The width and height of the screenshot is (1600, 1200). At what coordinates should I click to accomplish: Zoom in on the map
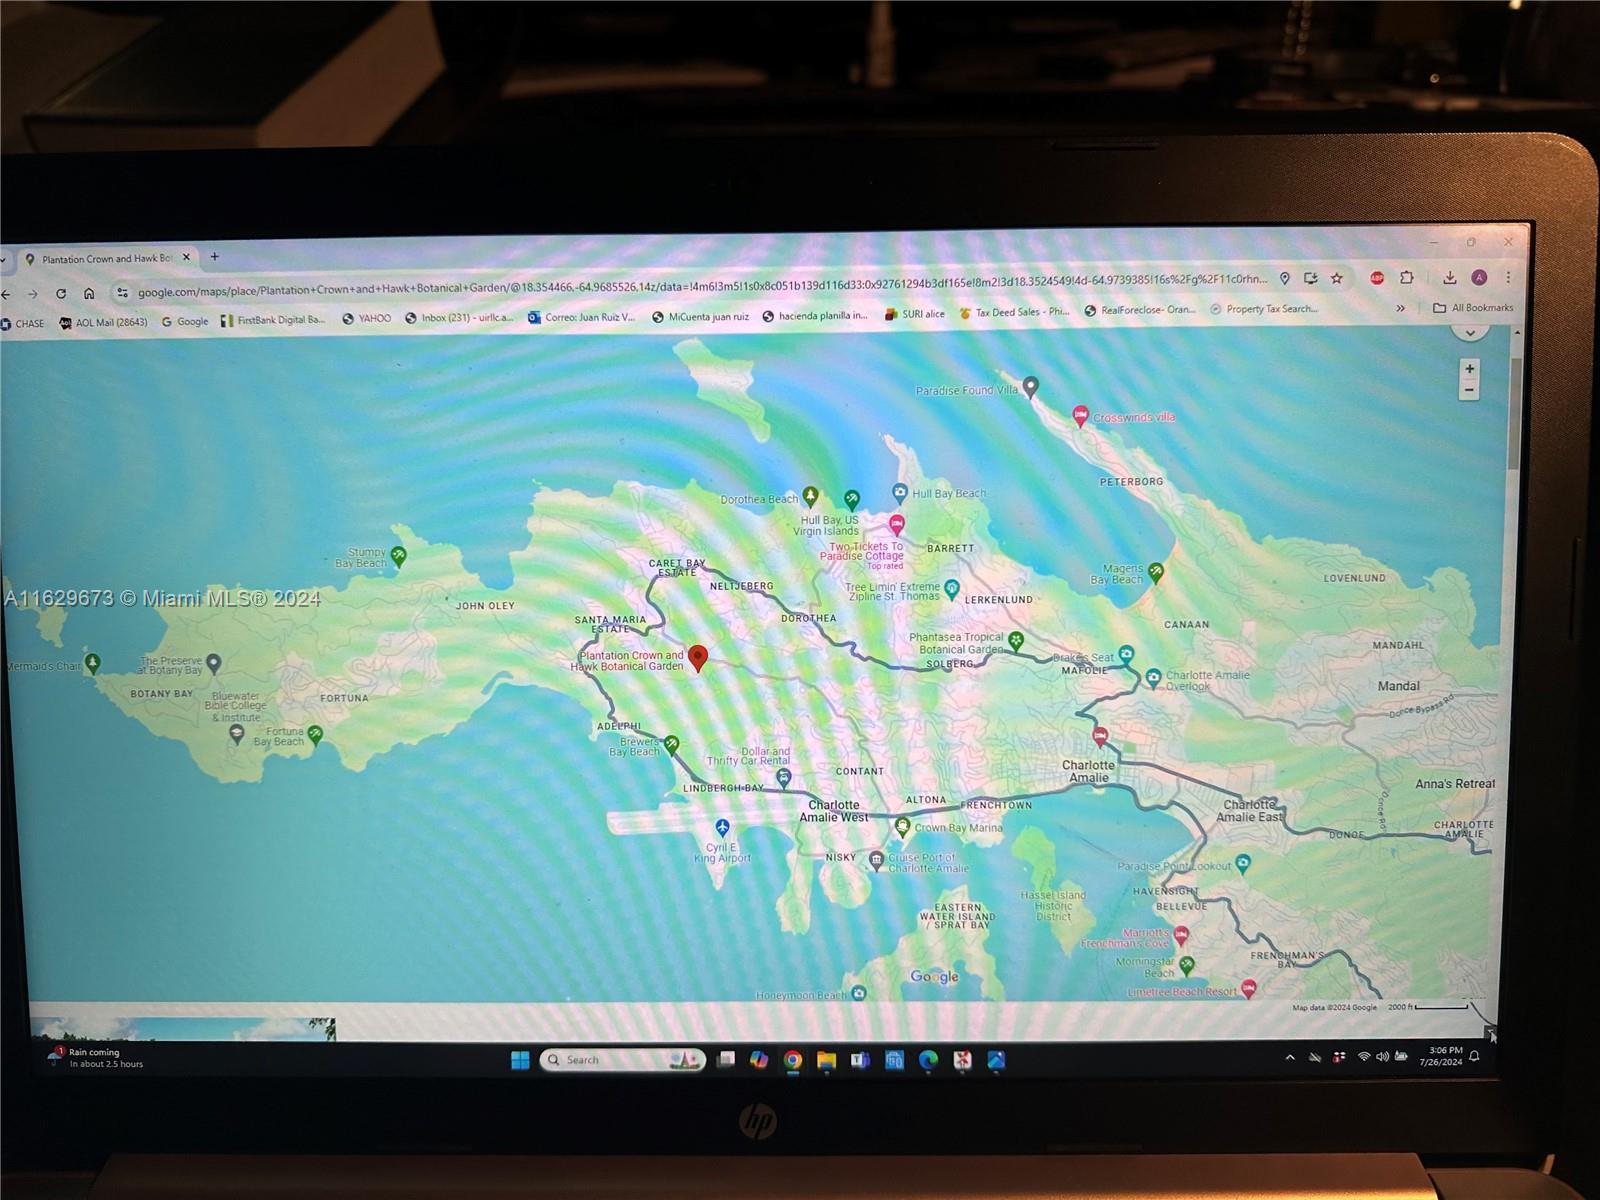point(1469,369)
